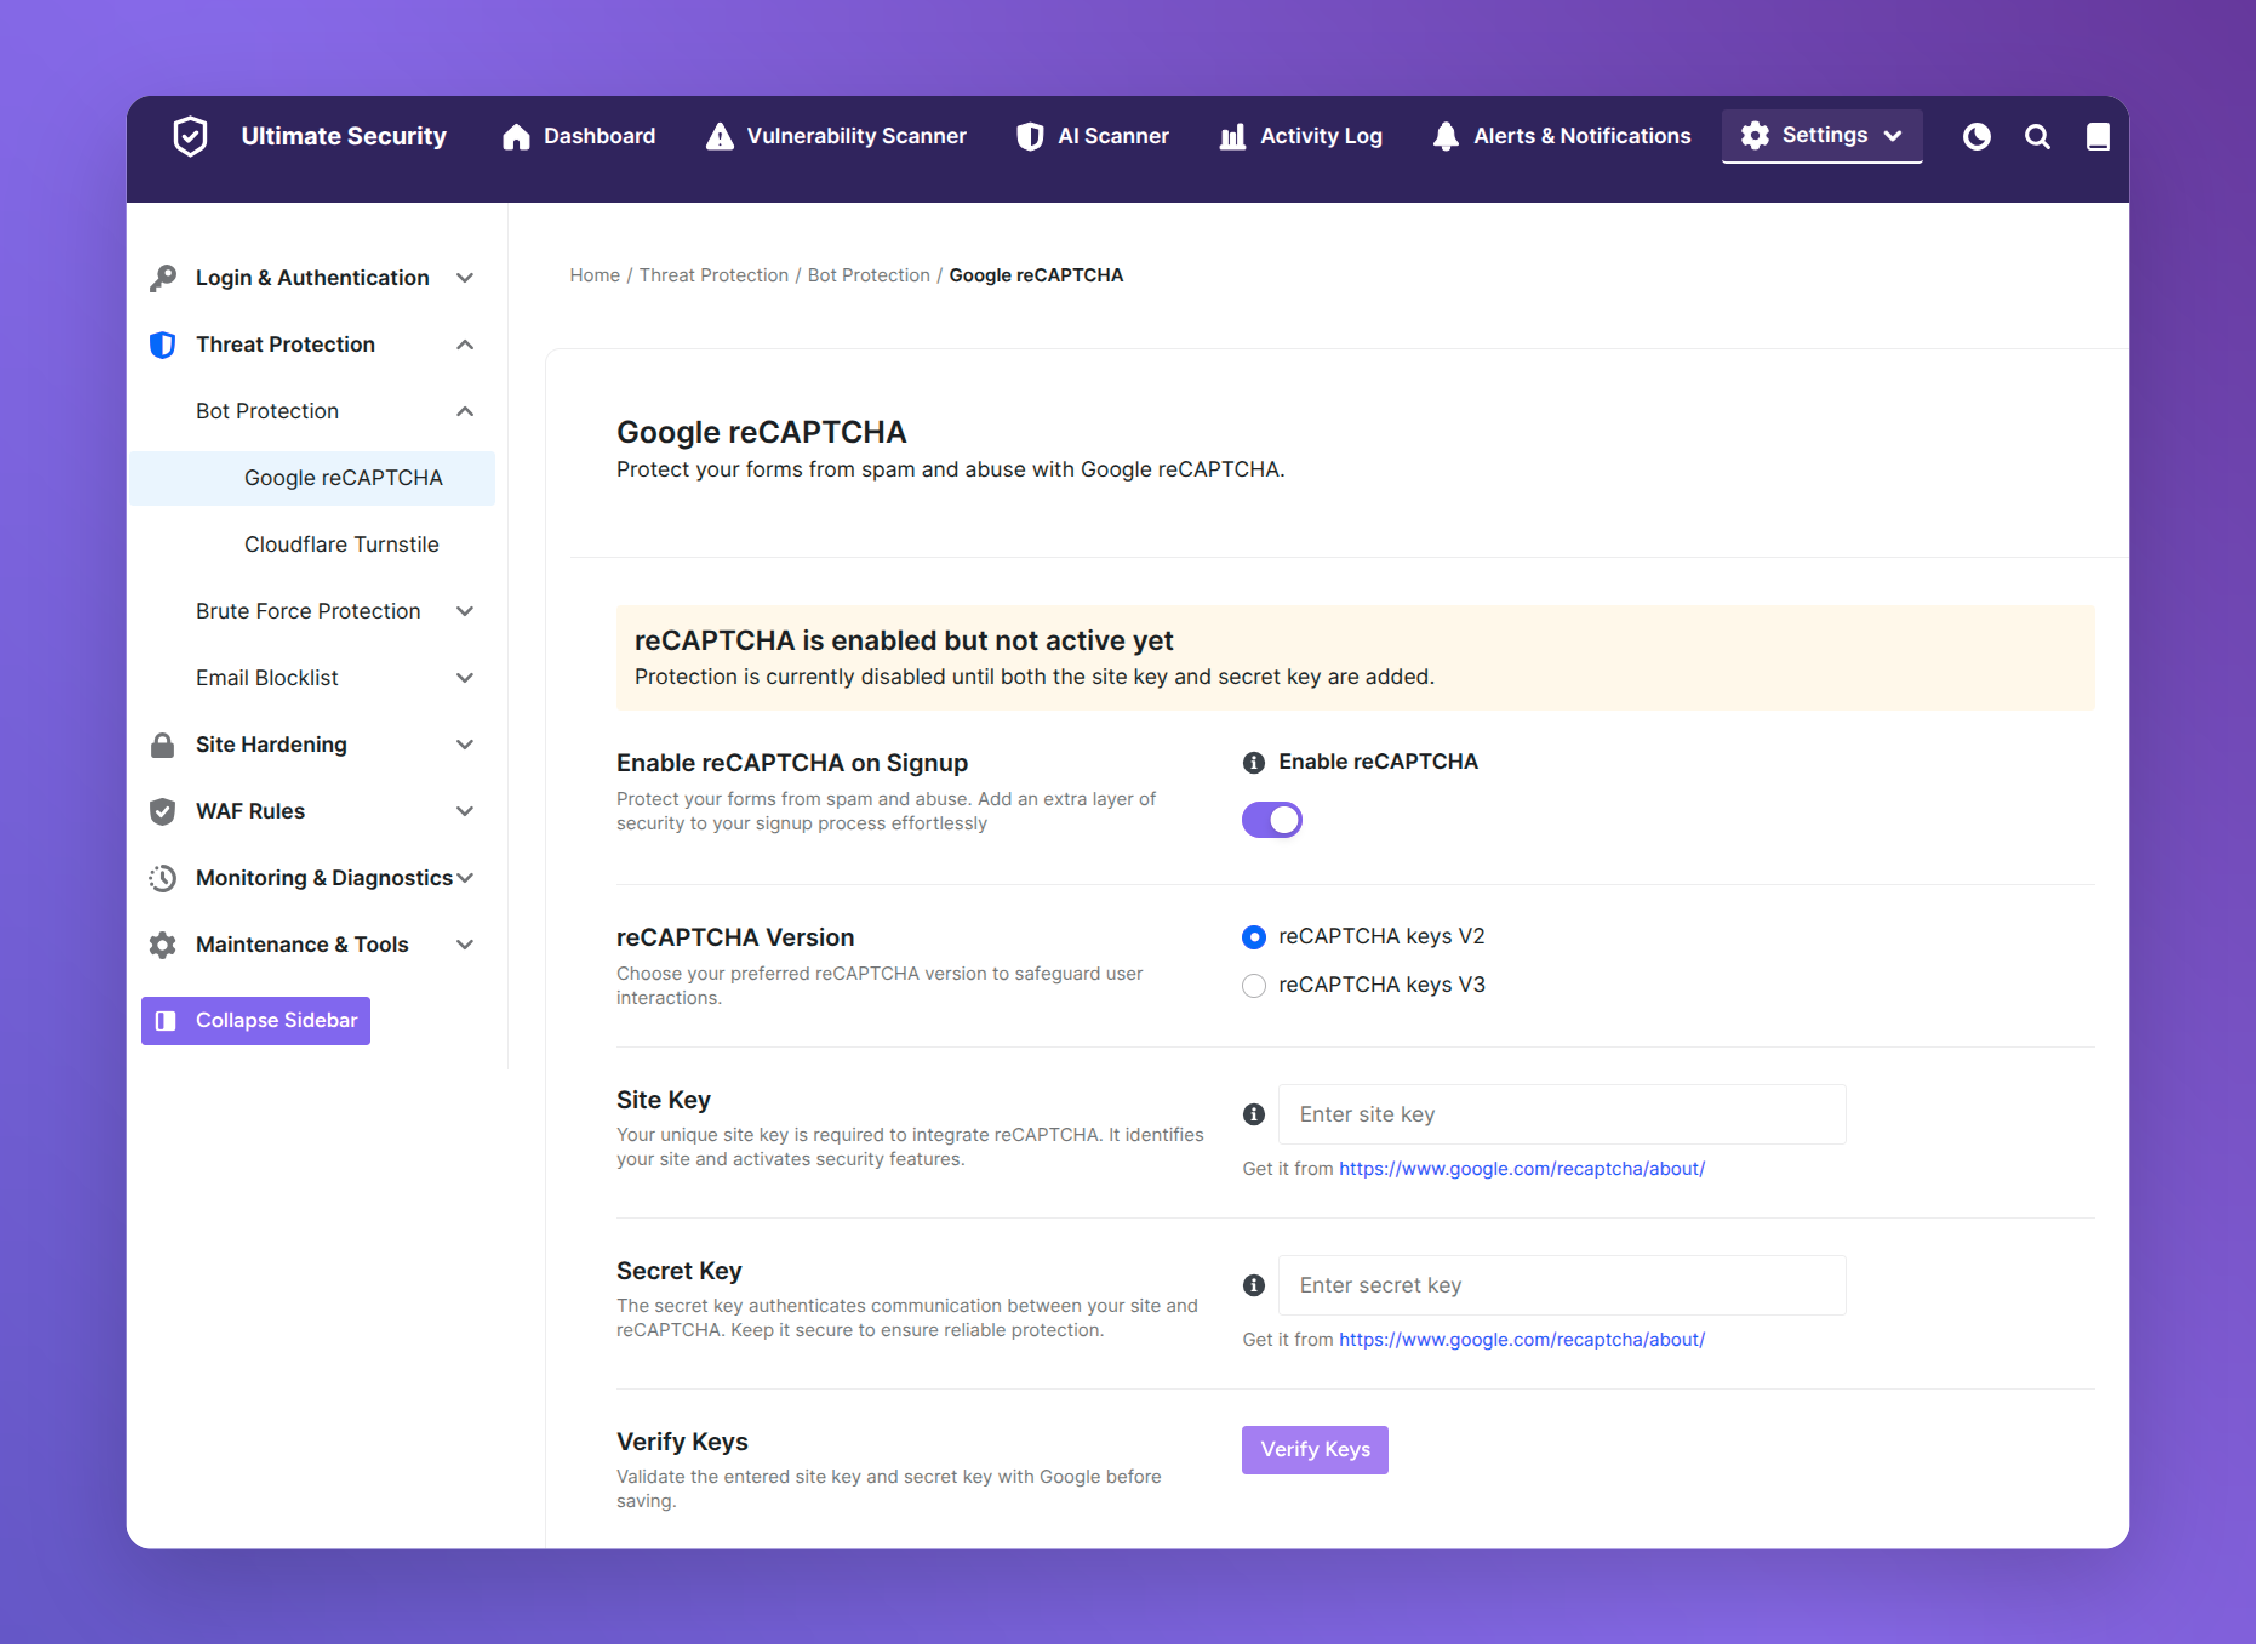Click the Google reCAPTCHA breadcrumb text
Image resolution: width=2256 pixels, height=1644 pixels.
pyautogui.click(x=1036, y=275)
